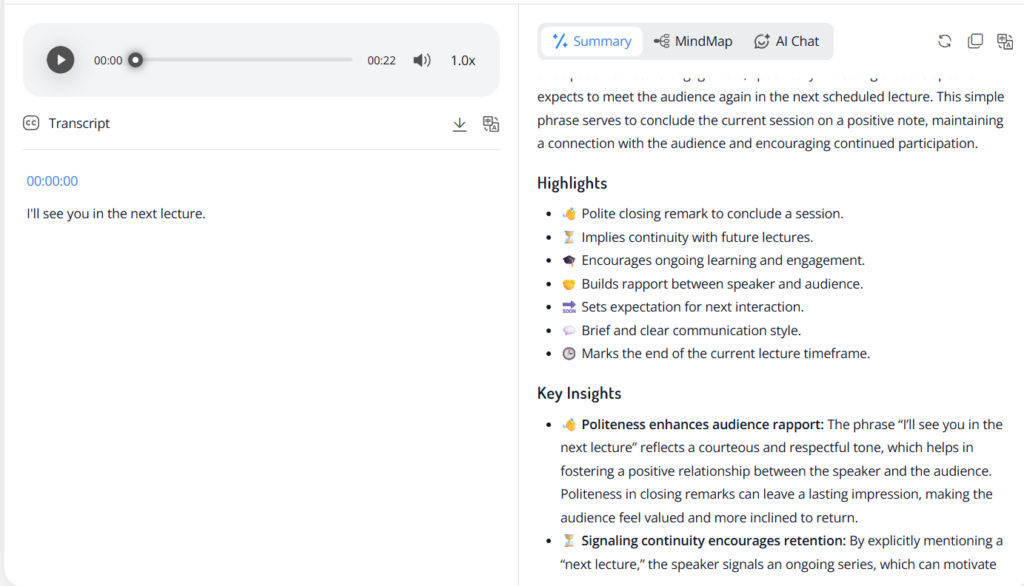Regenerate the summary with the refresh icon
Image resolution: width=1024 pixels, height=586 pixels.
[944, 41]
